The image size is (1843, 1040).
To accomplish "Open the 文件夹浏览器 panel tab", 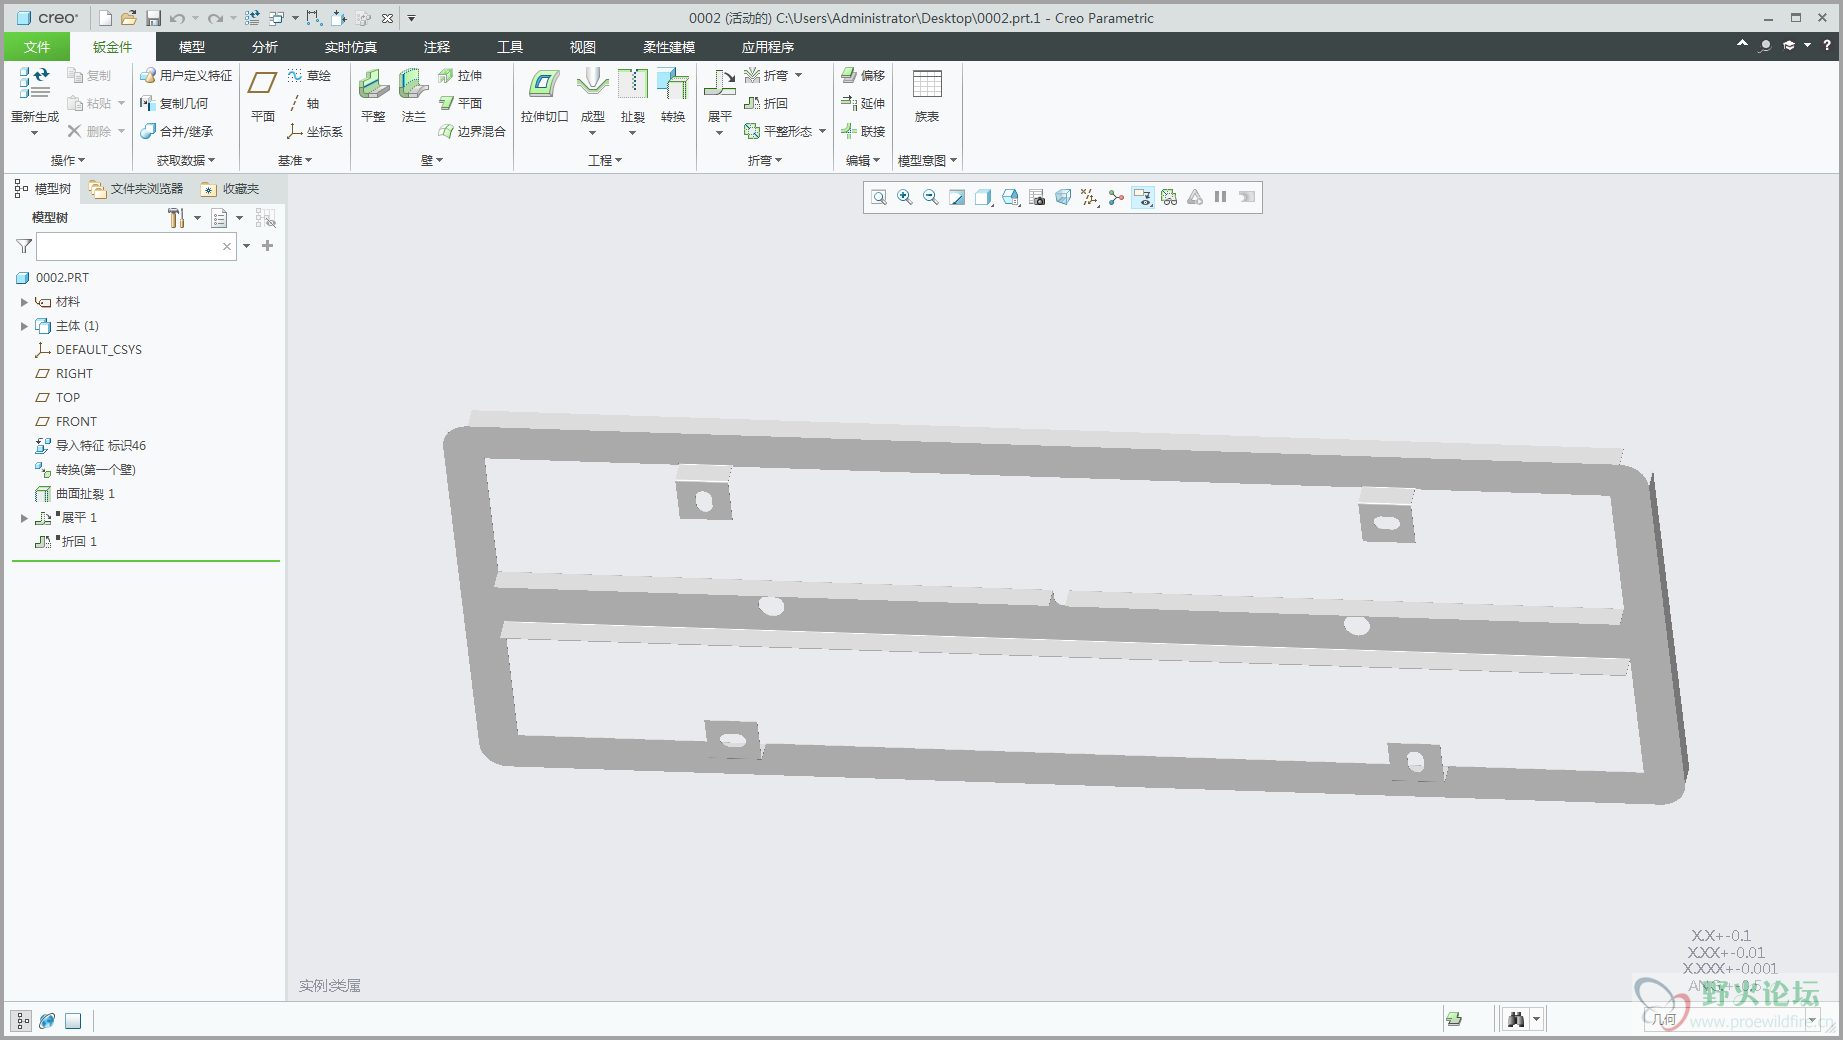I will click(x=136, y=189).
